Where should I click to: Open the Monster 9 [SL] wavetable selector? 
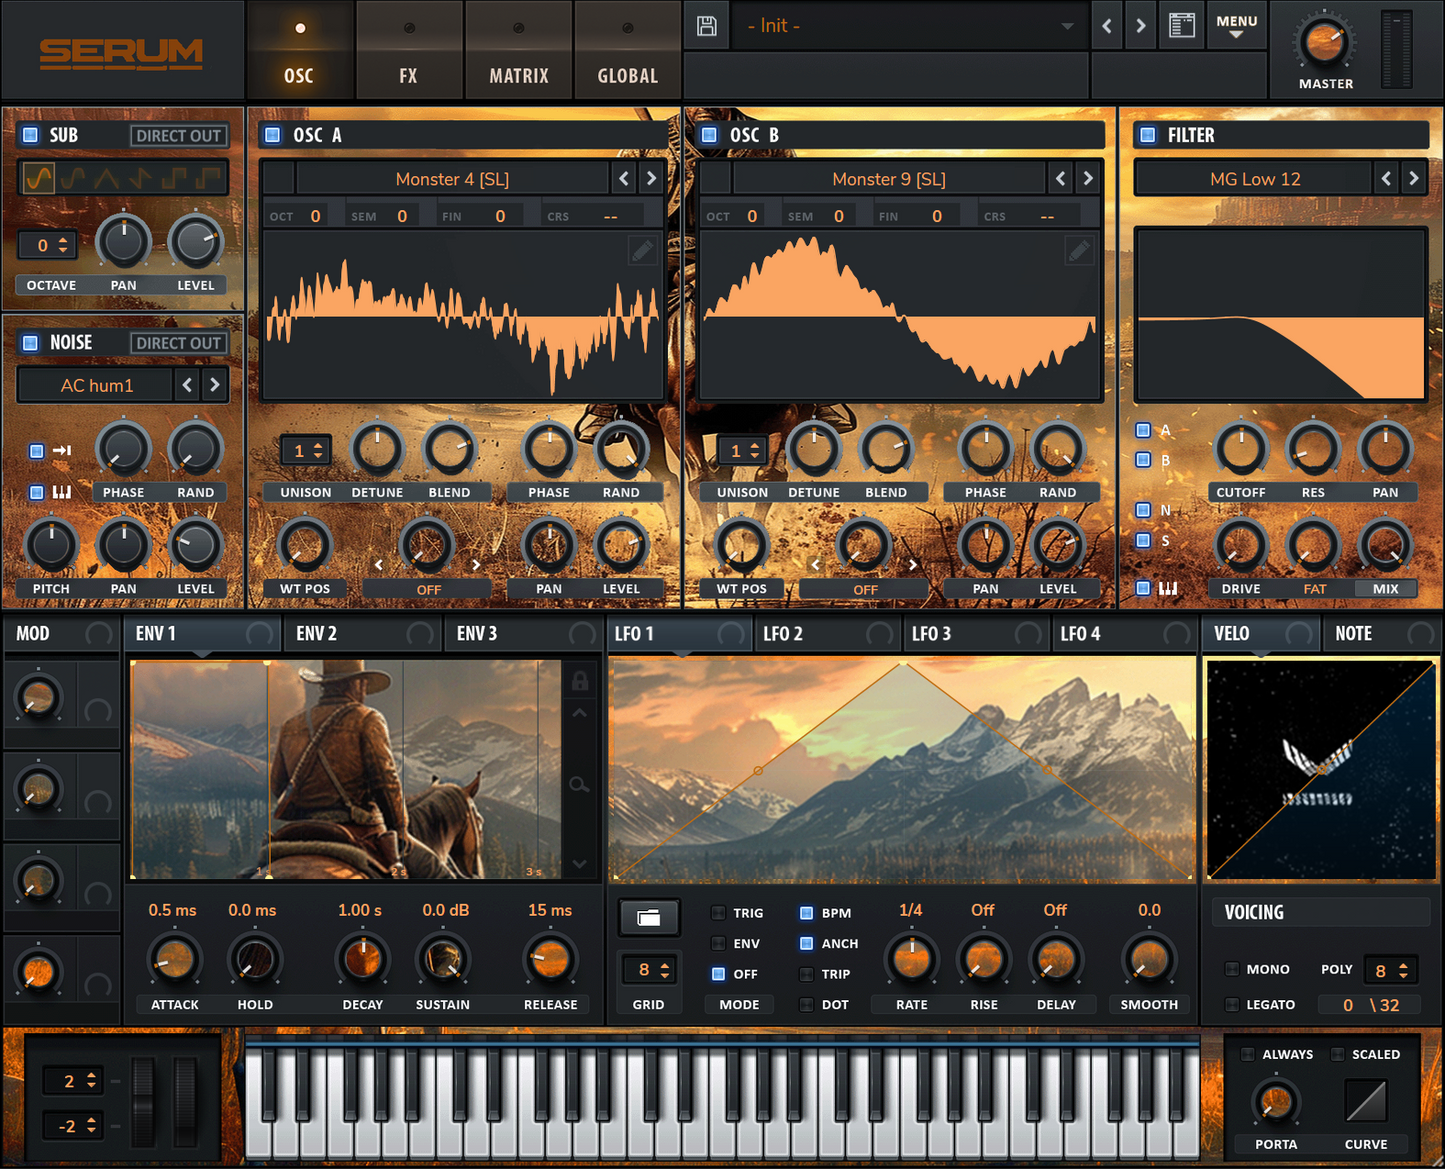point(889,179)
